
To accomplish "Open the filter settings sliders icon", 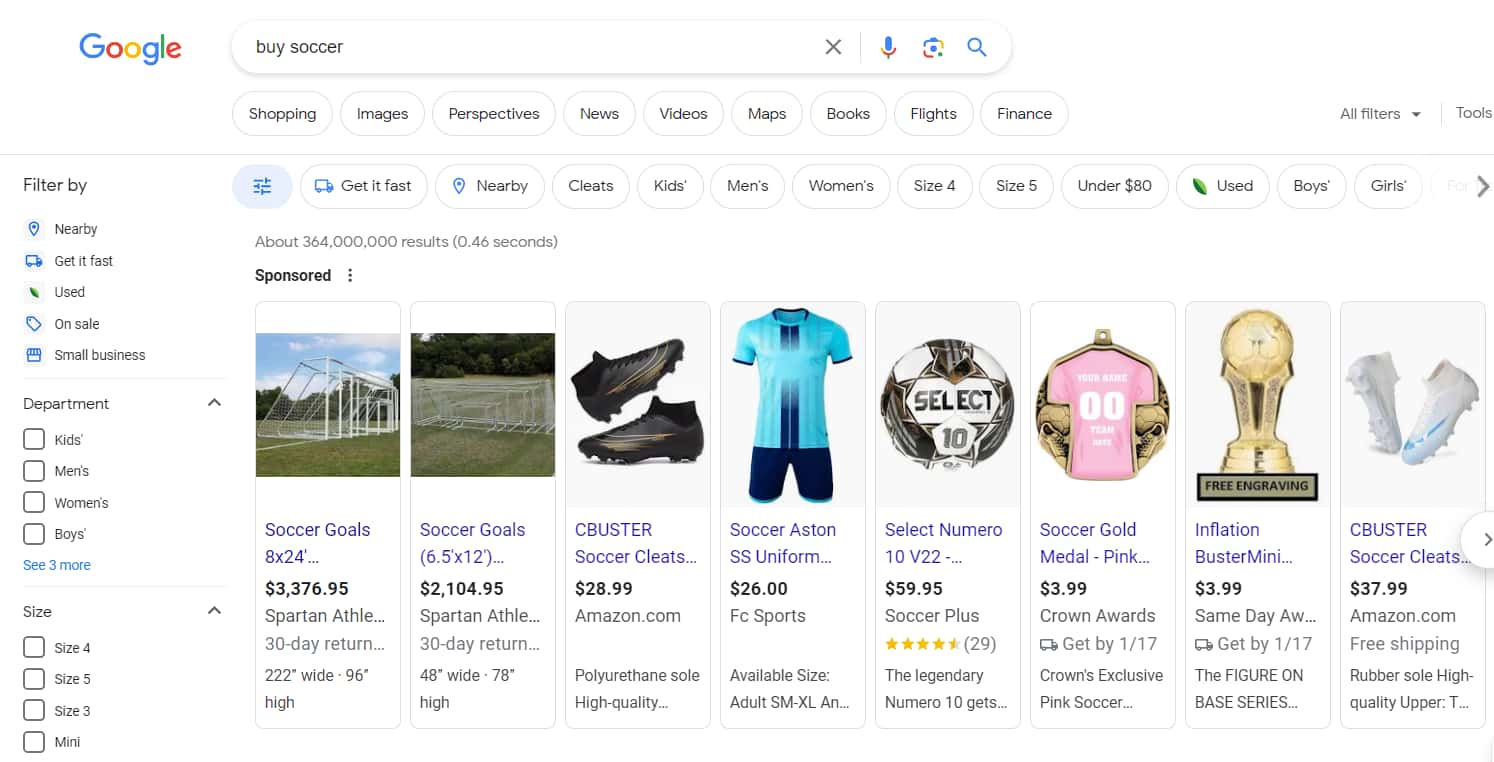I will pyautogui.click(x=261, y=186).
